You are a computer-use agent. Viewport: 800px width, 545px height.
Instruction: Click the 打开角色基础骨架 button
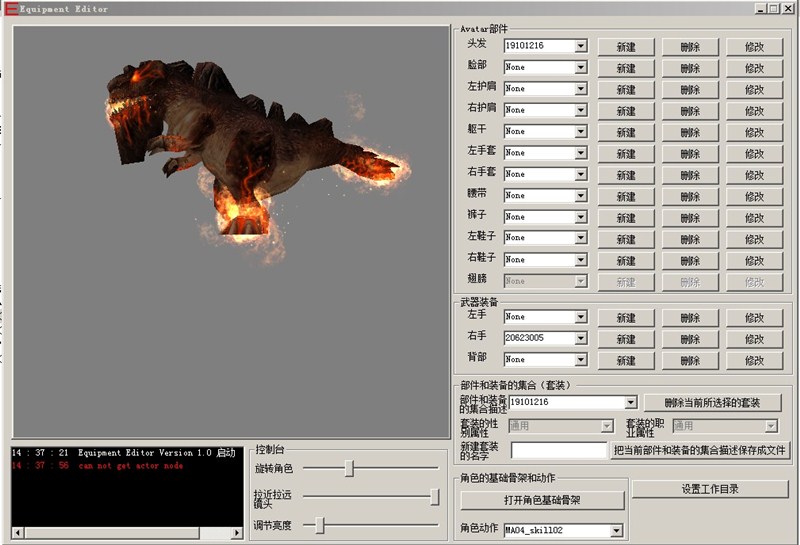tap(543, 500)
